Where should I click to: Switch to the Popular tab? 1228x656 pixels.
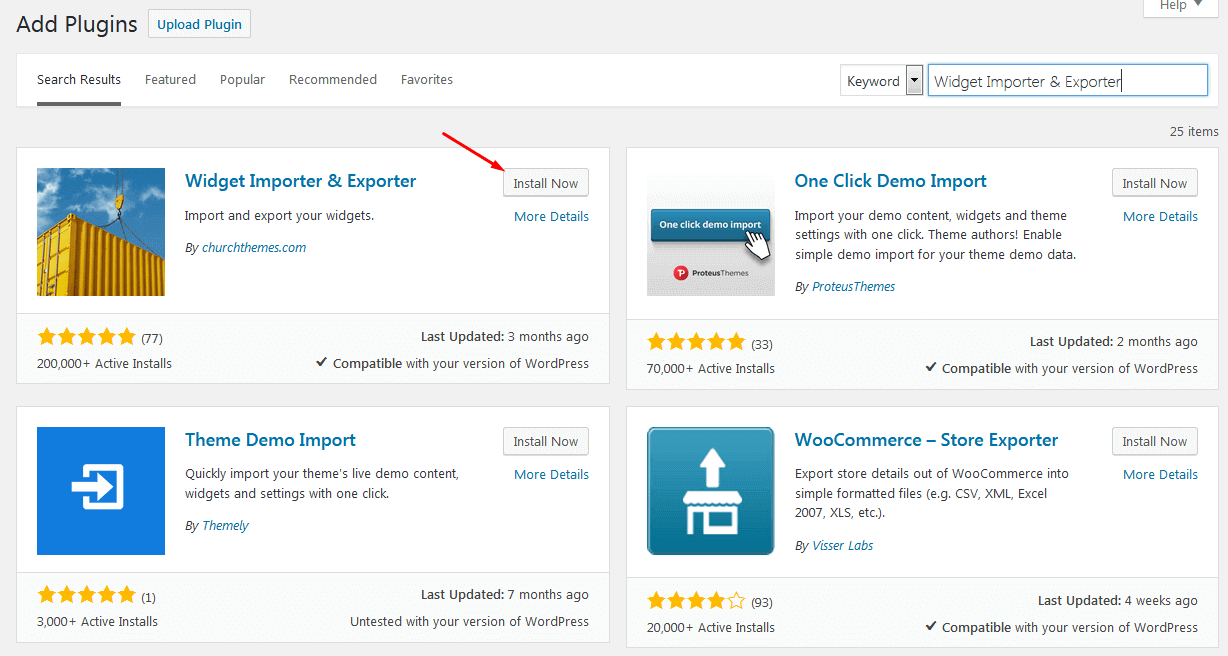click(242, 80)
